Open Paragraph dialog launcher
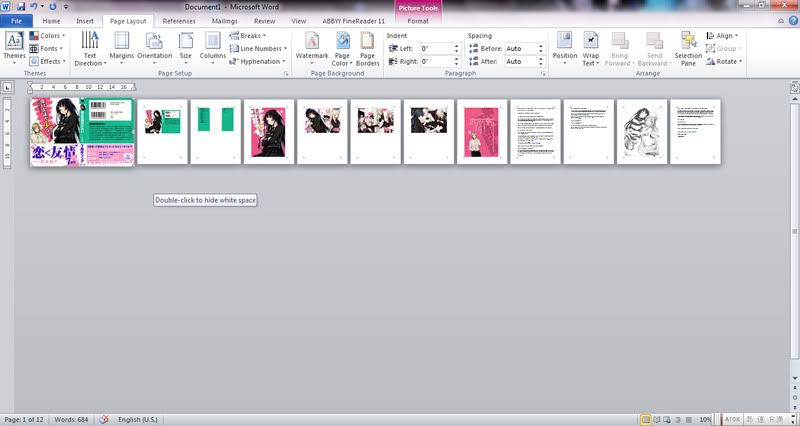Screen dimensions: 800x426 pos(543,74)
